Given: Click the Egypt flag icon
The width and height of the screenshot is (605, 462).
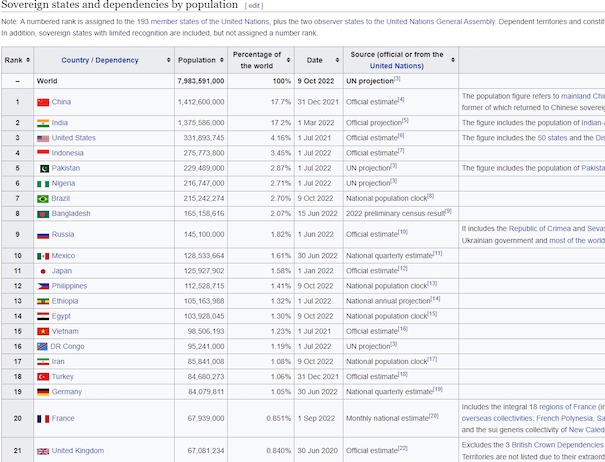Looking at the screenshot, I should [43, 316].
